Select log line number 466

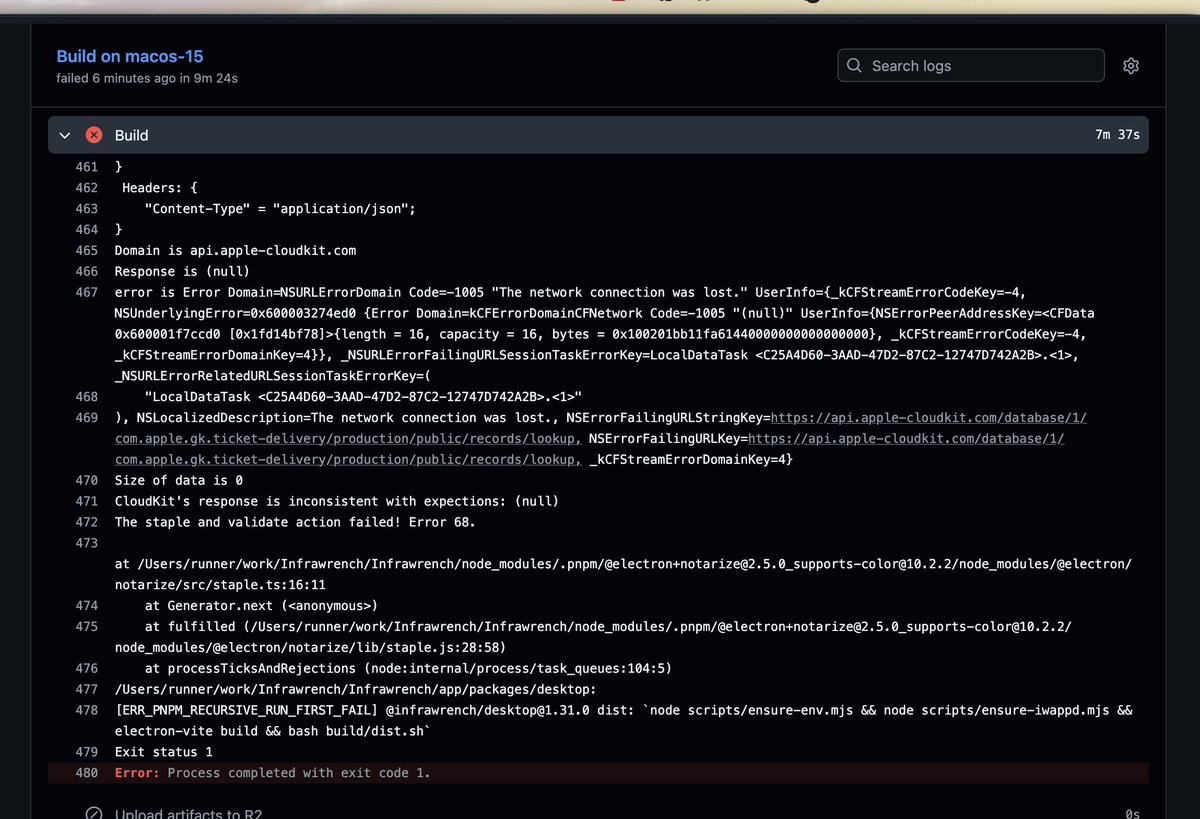pos(86,271)
